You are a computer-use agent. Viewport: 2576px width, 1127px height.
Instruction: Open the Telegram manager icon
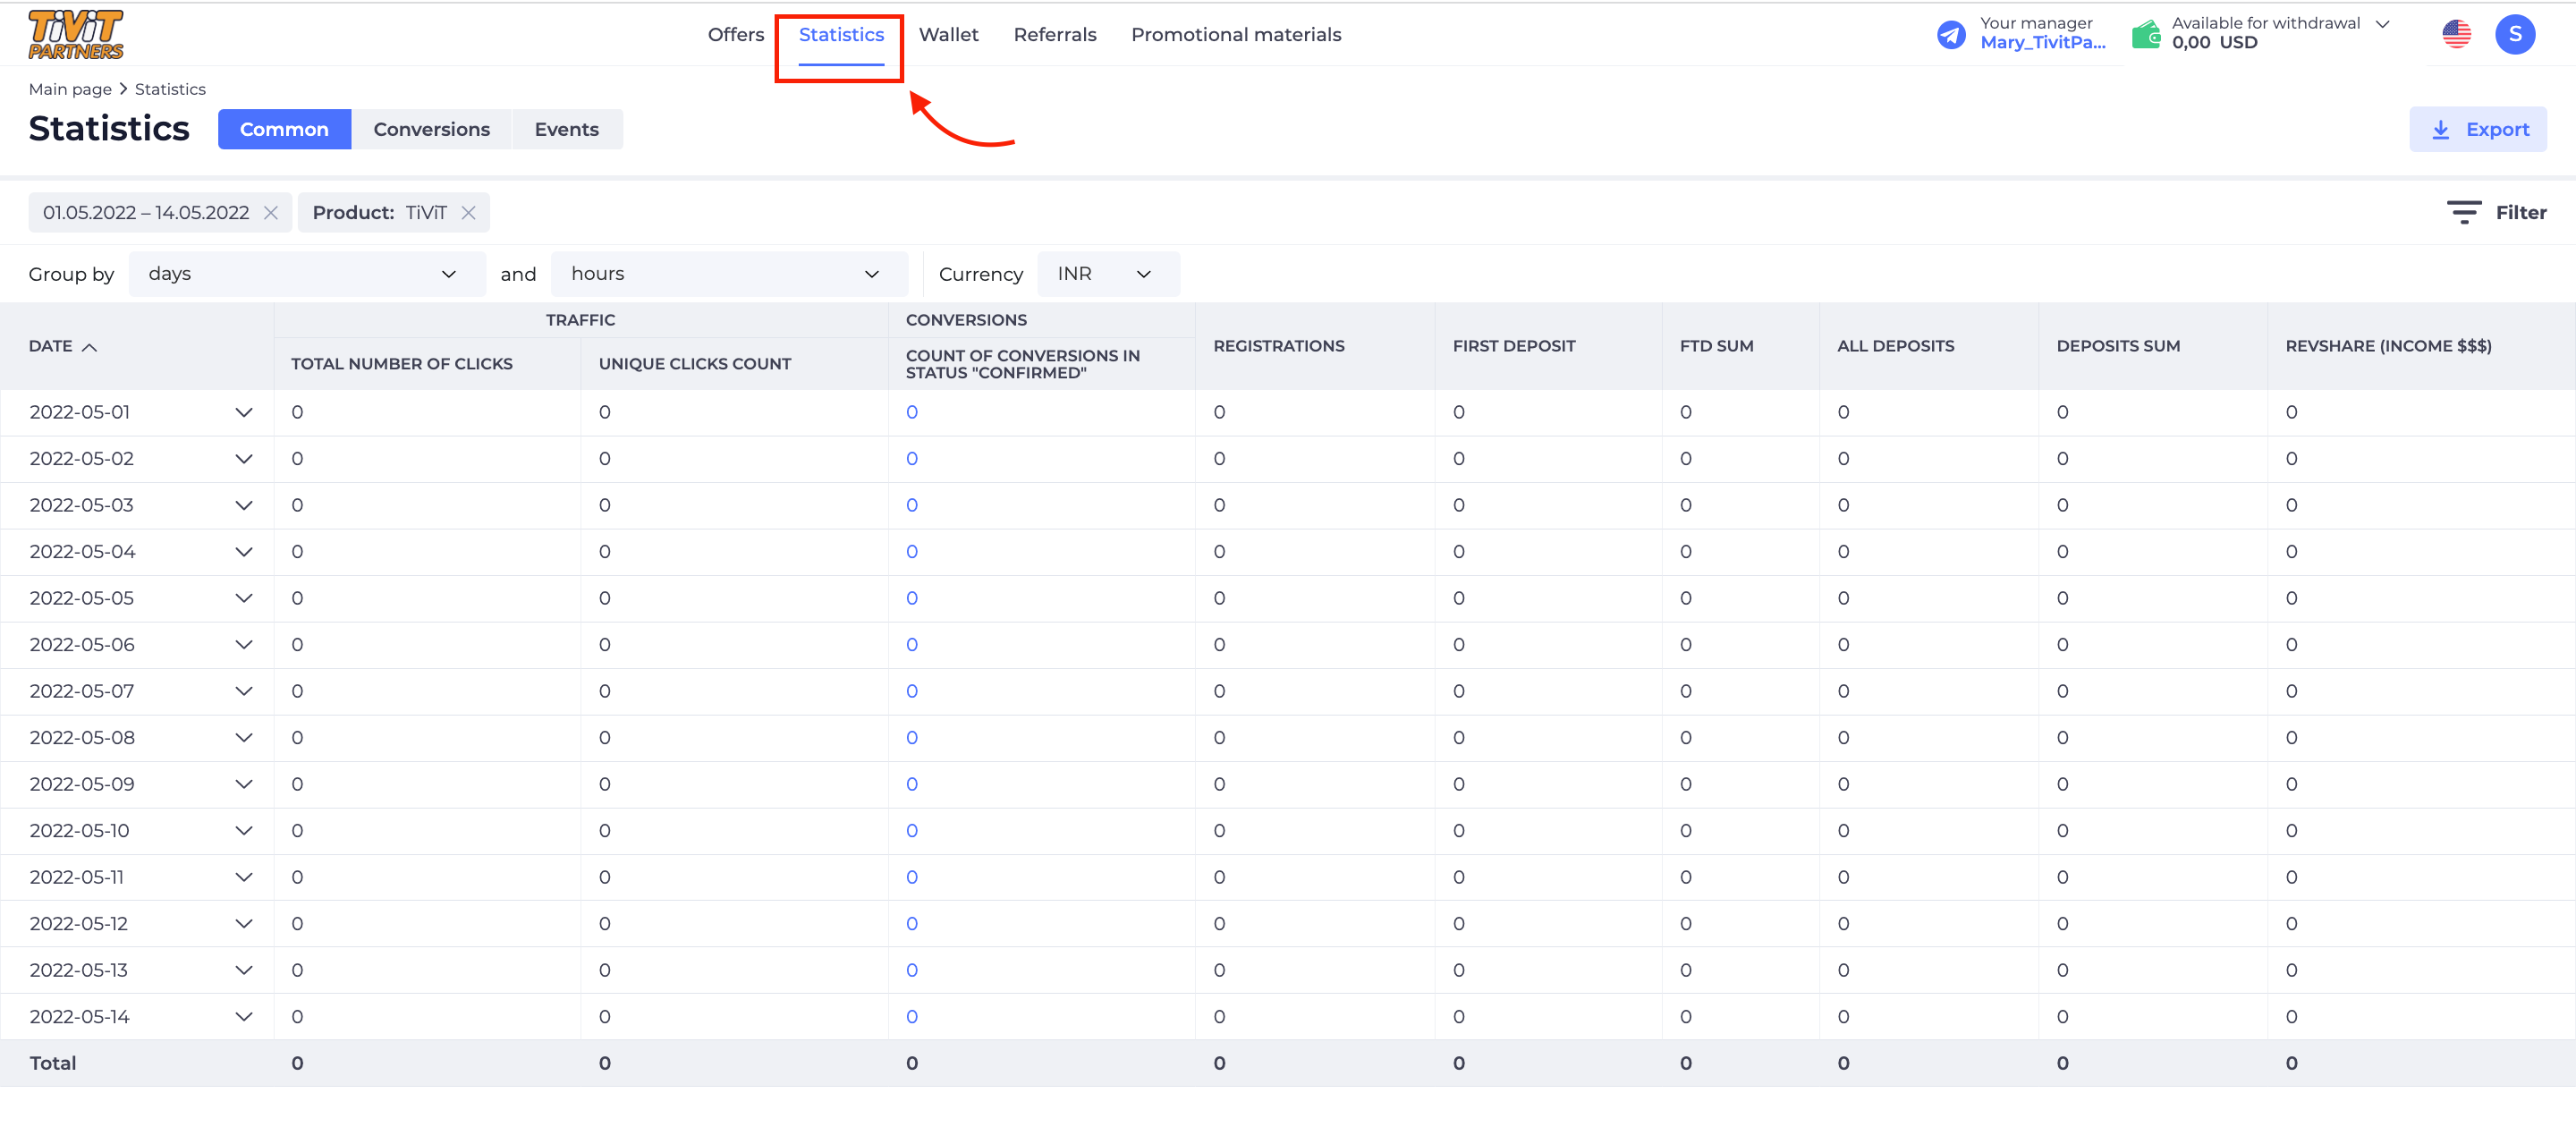[1950, 35]
